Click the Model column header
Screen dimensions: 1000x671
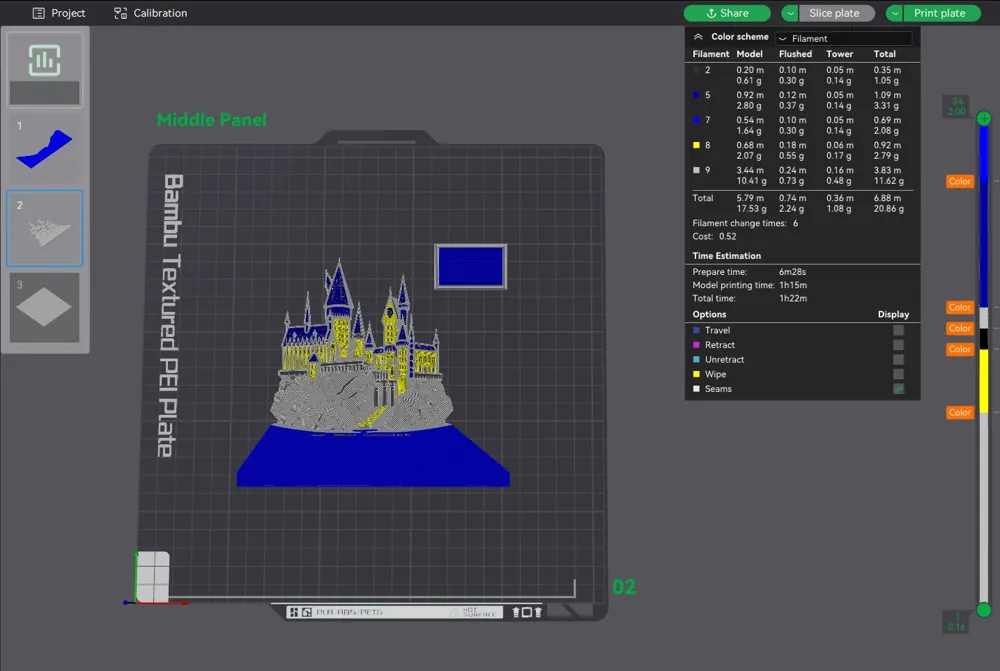[749, 54]
